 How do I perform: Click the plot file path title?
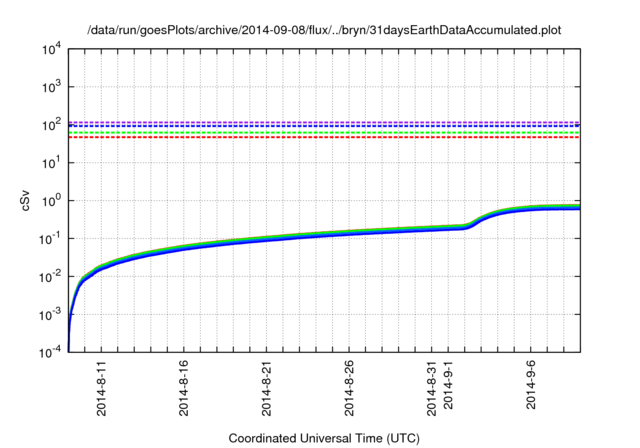tap(324, 30)
